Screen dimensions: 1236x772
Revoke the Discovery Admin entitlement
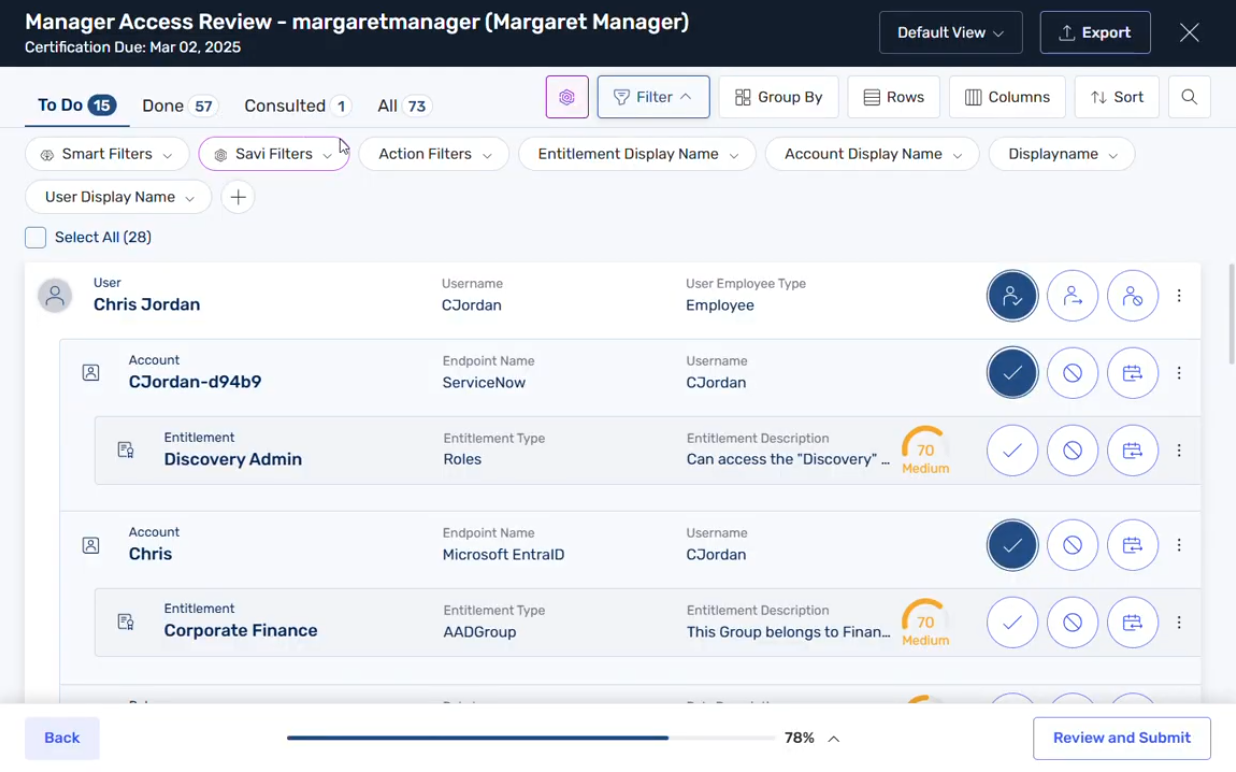[1072, 450]
